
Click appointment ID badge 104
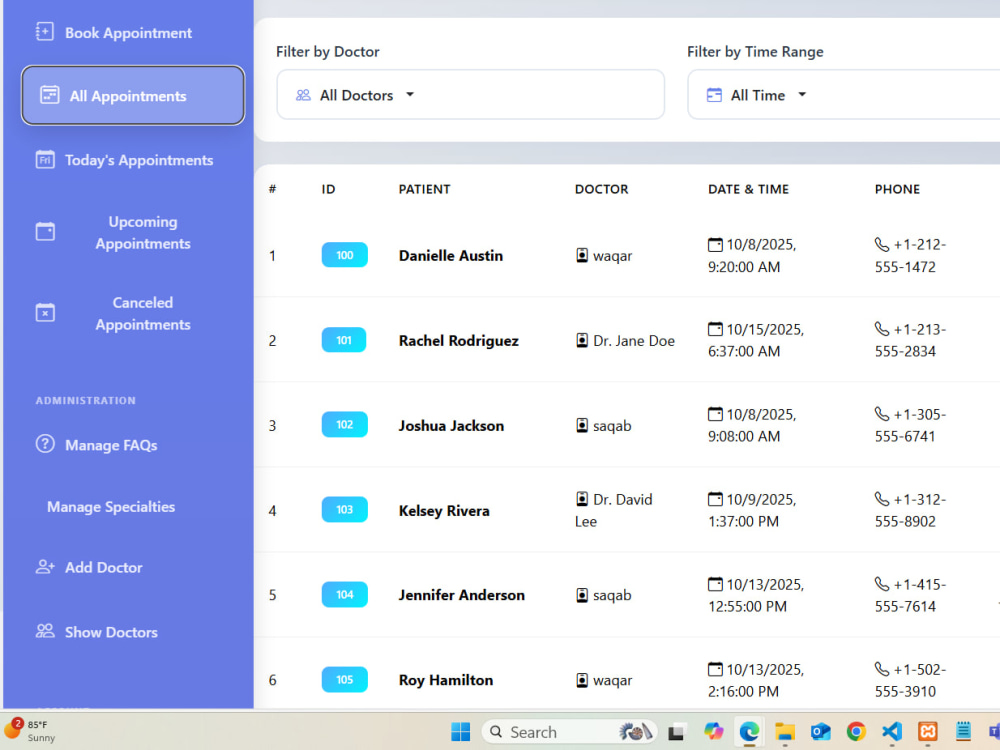344,594
